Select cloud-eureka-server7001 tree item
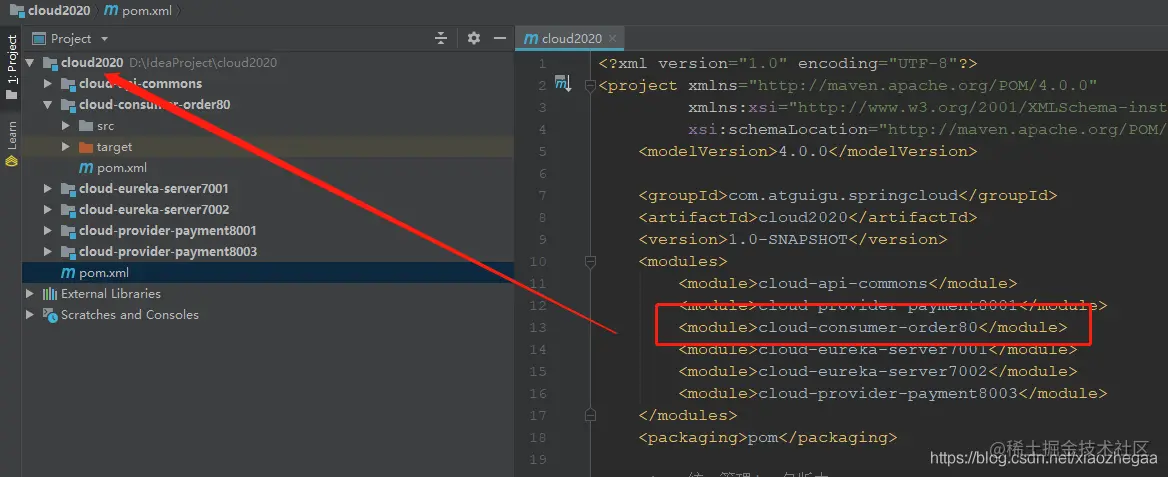Viewport: 1168px width, 477px height. pyautogui.click(x=153, y=189)
